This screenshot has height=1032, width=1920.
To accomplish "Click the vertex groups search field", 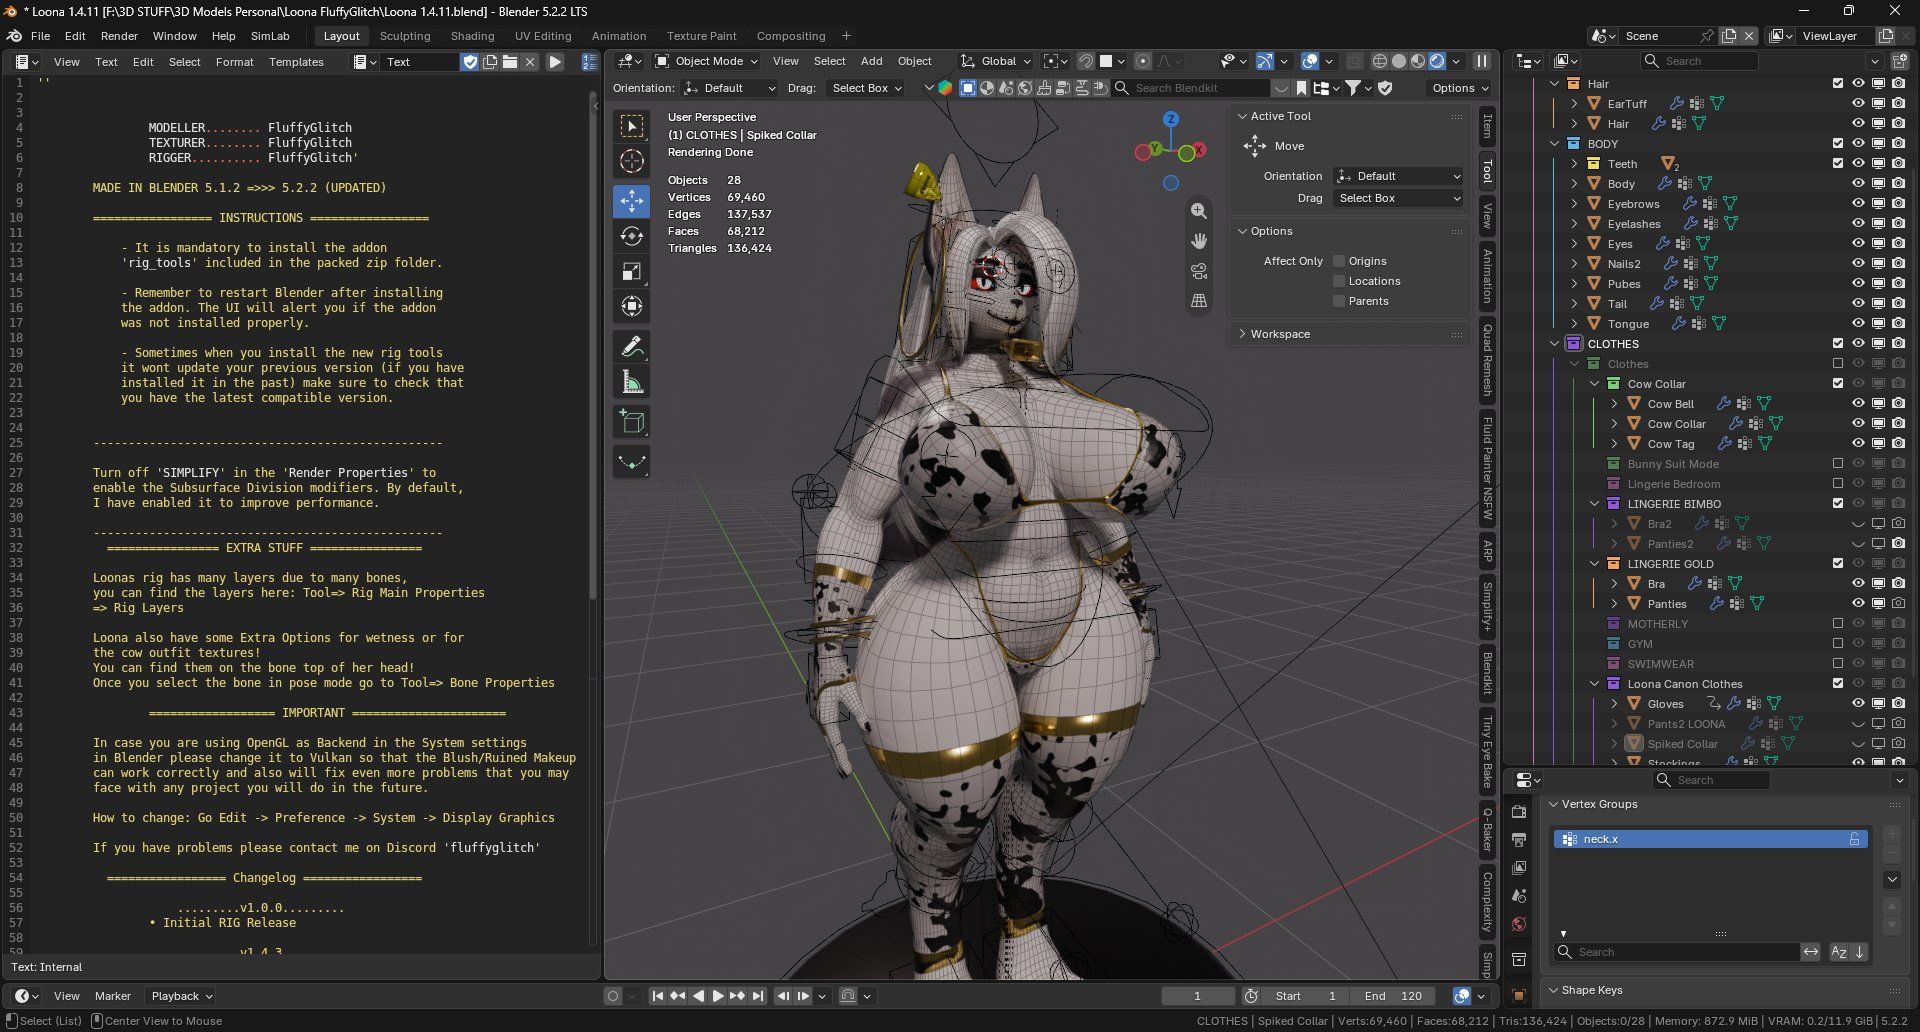I will click(1676, 952).
